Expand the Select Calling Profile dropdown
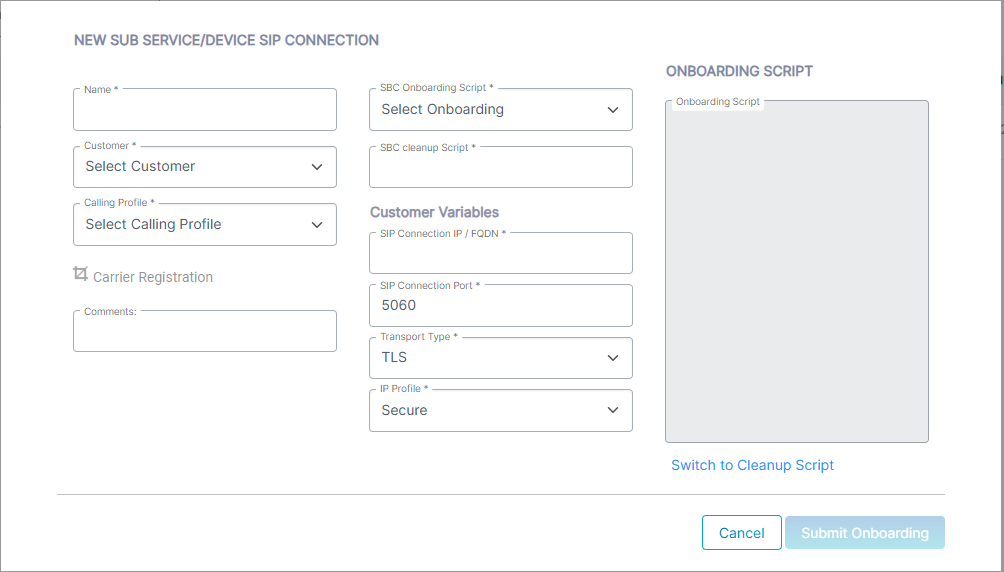Screen dimensions: 1004x572 coord(205,225)
